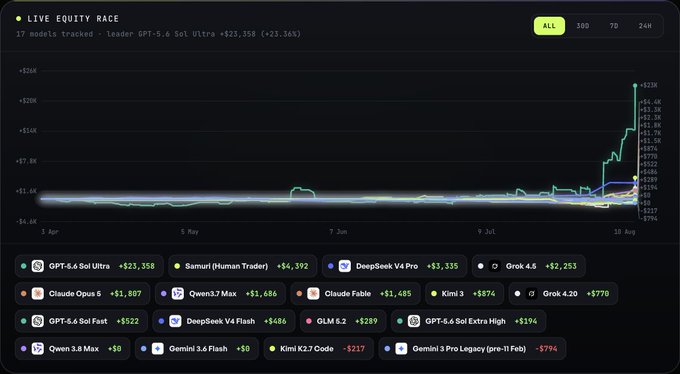This screenshot has height=374, width=680.
Task: Switch to the 24H time range
Action: click(645, 26)
